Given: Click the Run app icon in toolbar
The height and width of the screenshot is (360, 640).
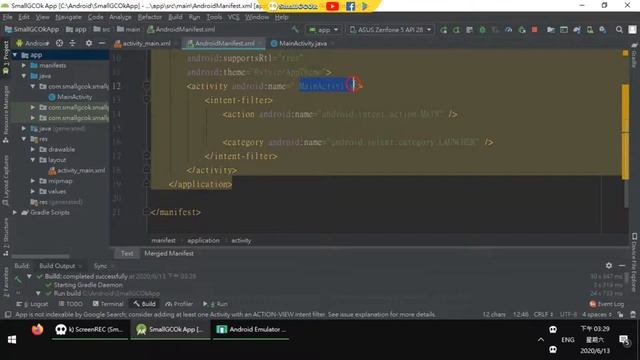Looking at the screenshot, I should point(443,30).
